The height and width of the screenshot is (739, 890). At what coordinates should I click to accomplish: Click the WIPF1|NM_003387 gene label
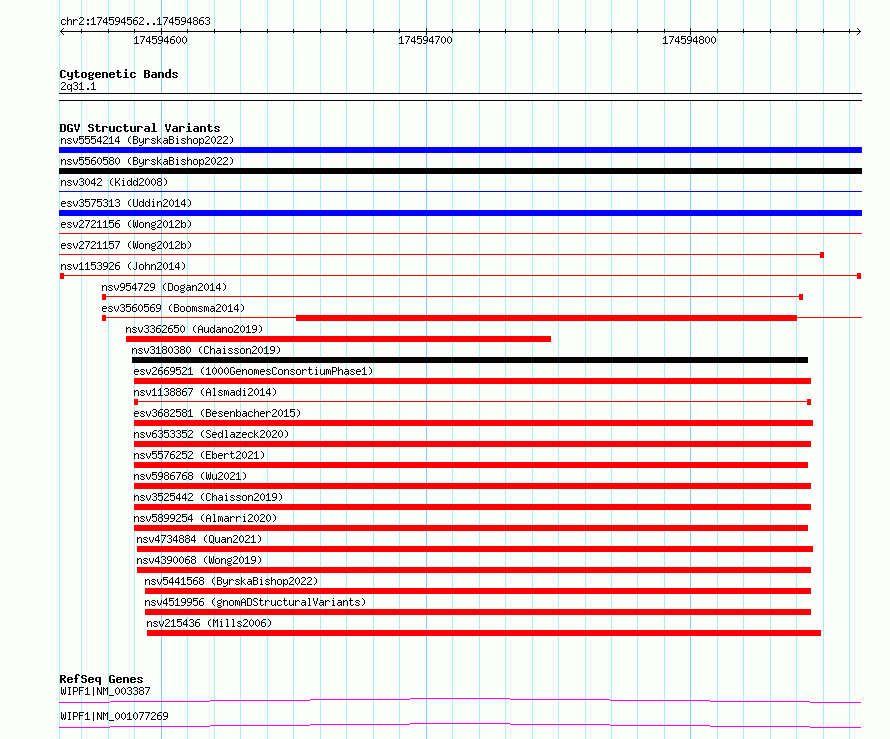pyautogui.click(x=105, y=691)
